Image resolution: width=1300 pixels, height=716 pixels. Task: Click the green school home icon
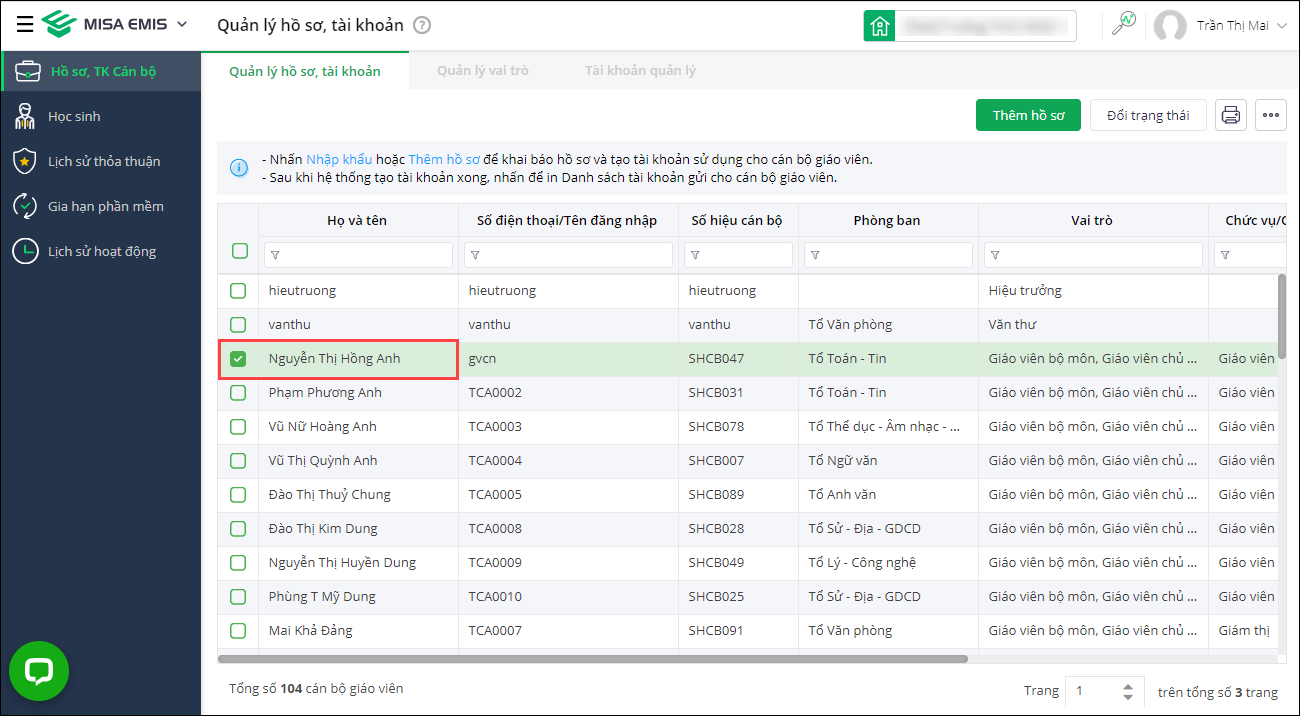click(x=879, y=26)
